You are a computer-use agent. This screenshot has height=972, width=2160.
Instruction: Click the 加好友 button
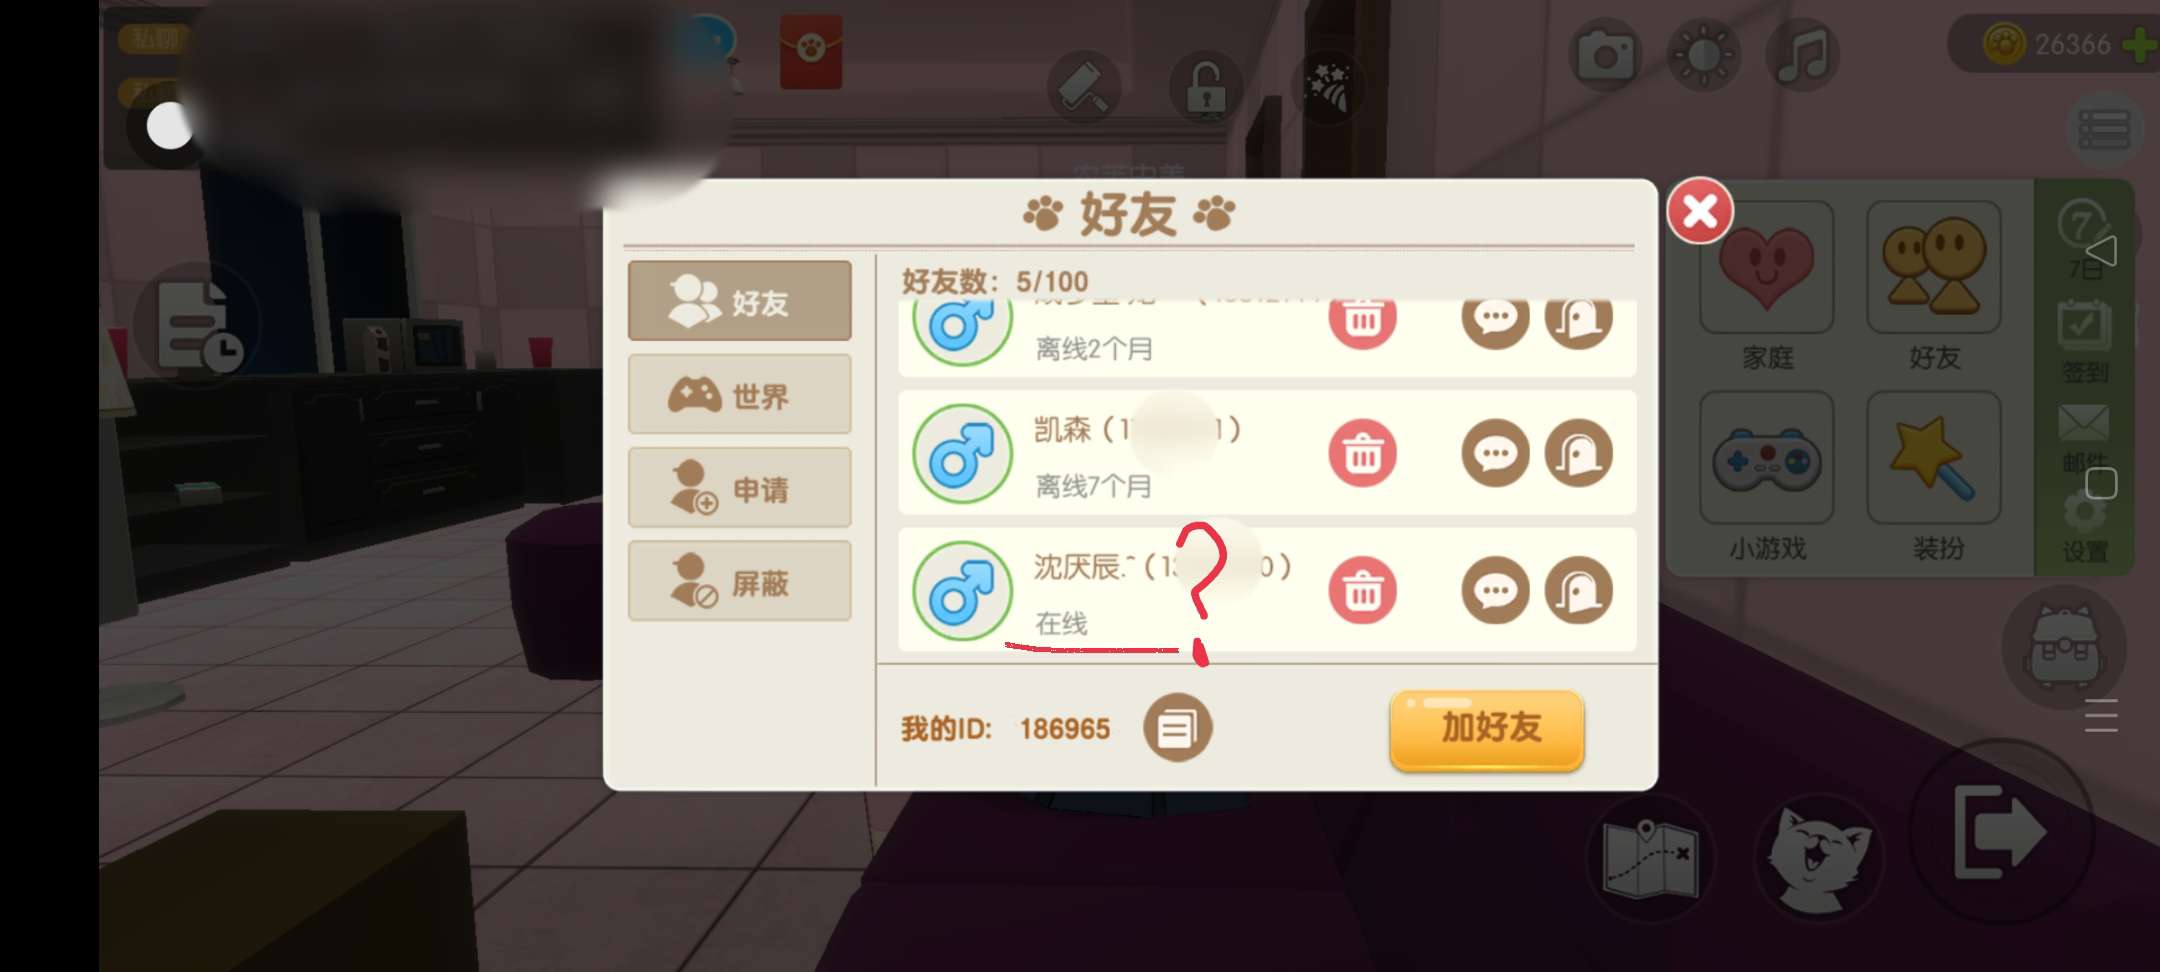click(1487, 729)
